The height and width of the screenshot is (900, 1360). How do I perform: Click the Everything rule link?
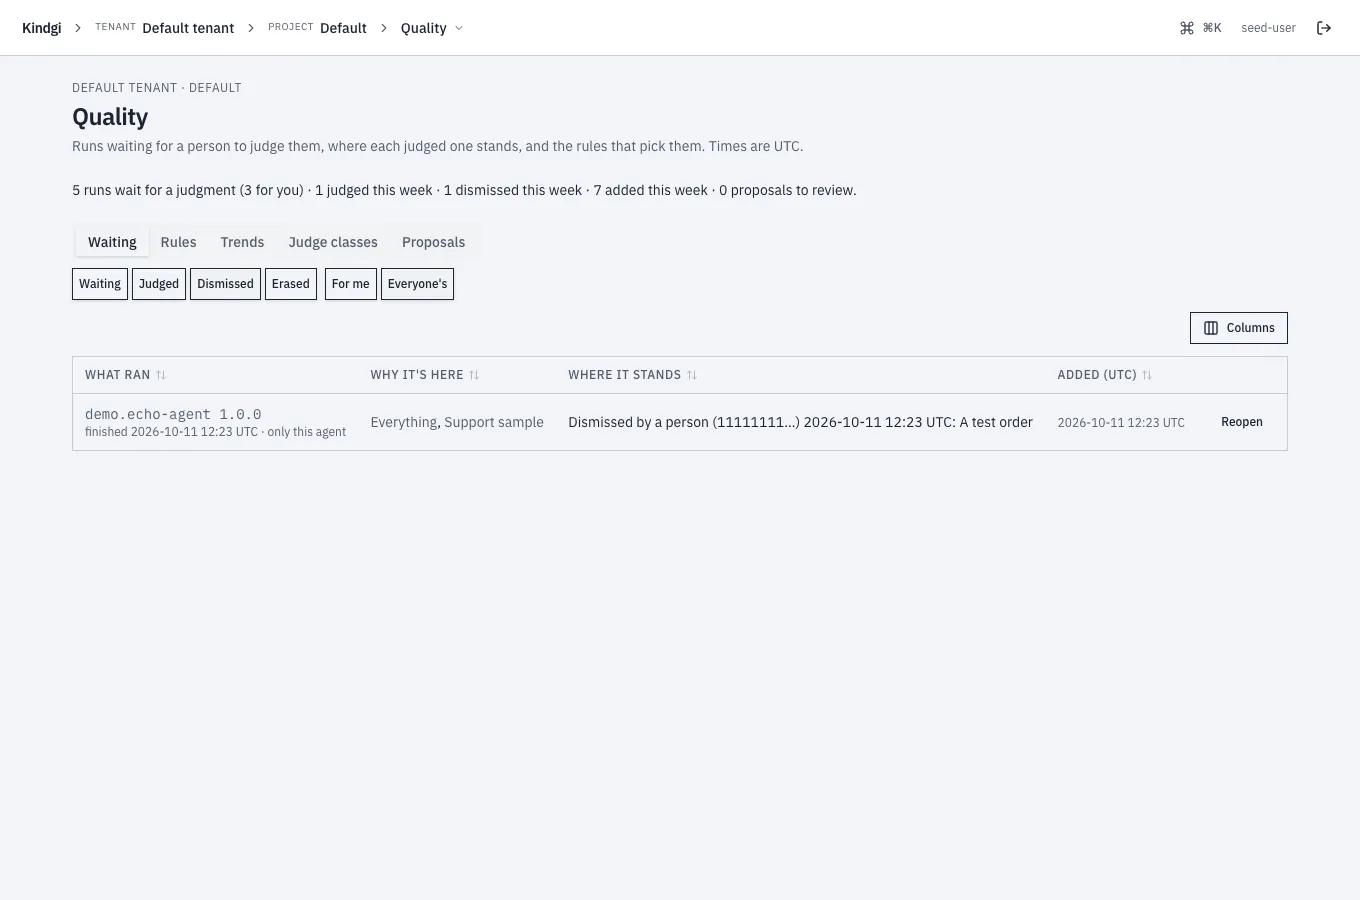point(403,422)
